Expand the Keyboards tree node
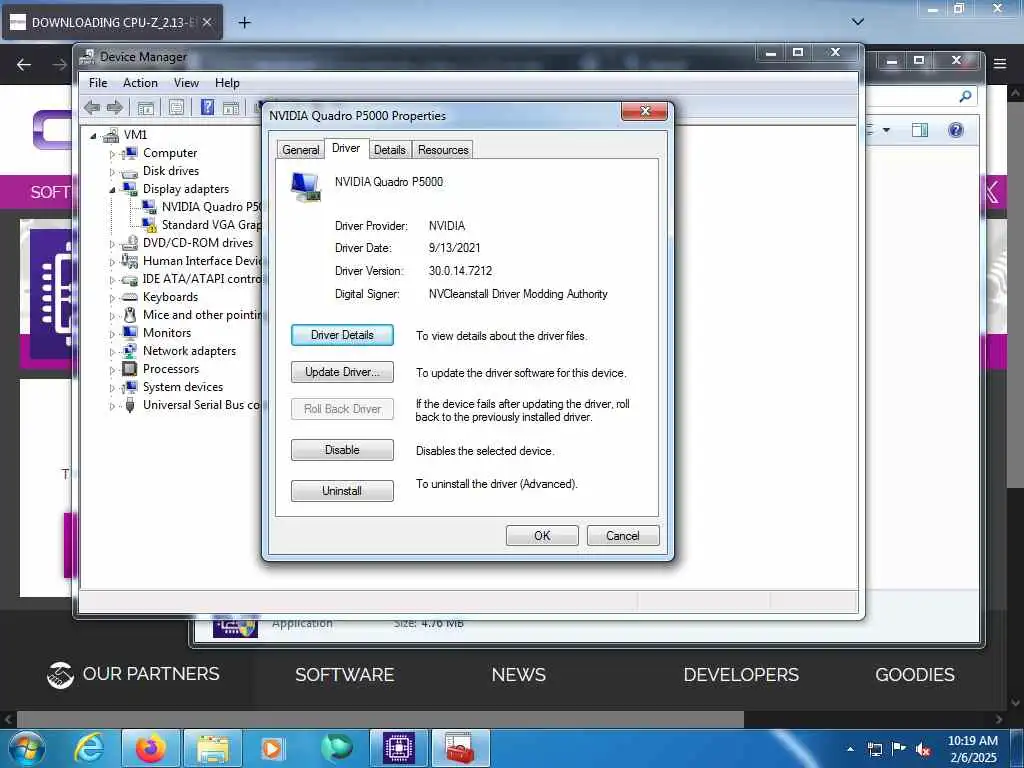The height and width of the screenshot is (768, 1024). tap(112, 298)
